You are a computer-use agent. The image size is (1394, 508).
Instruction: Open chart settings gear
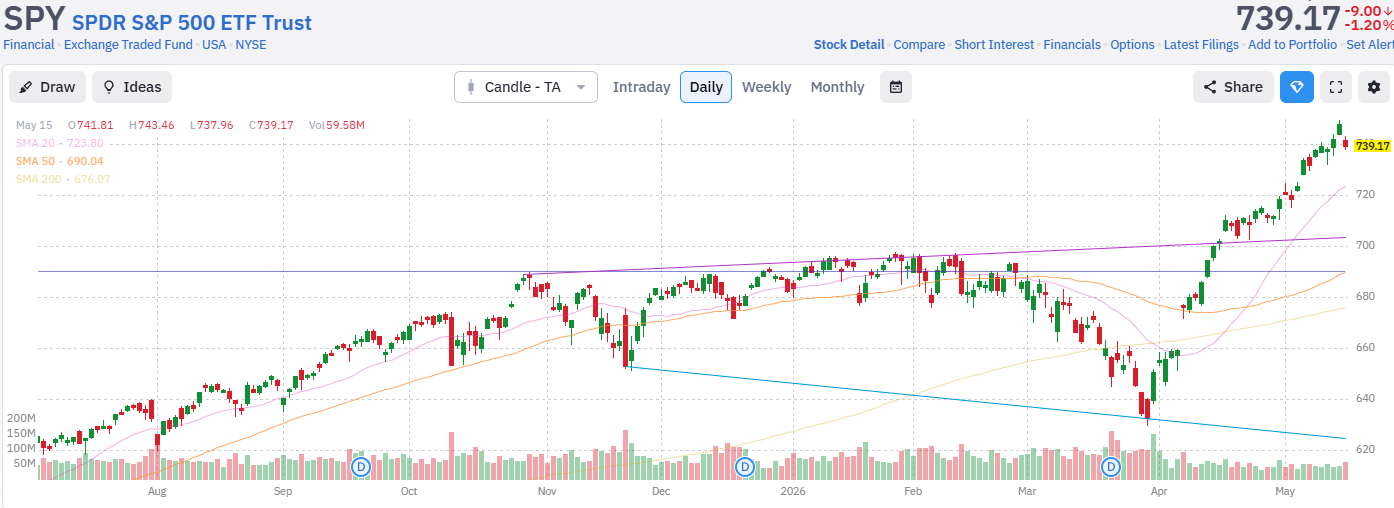1374,87
